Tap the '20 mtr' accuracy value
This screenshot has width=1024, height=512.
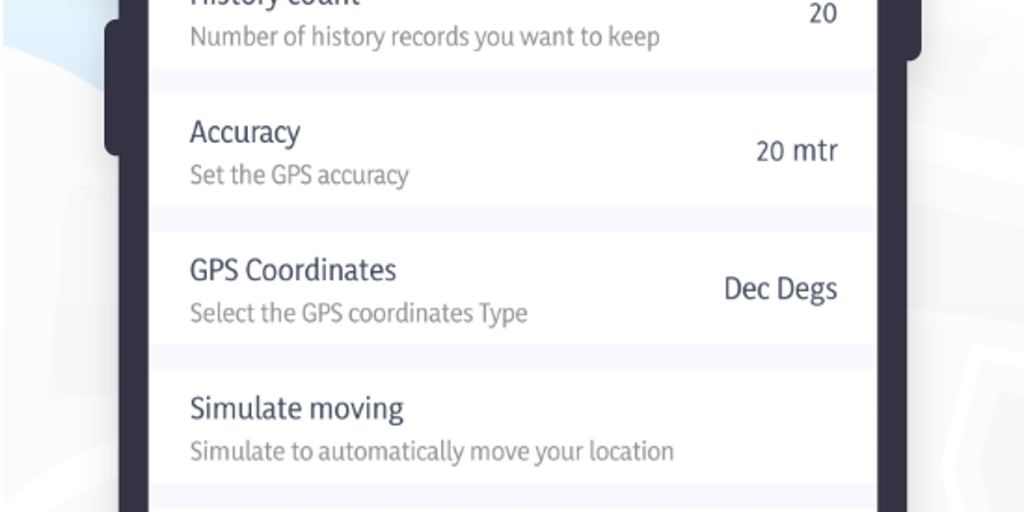point(796,151)
